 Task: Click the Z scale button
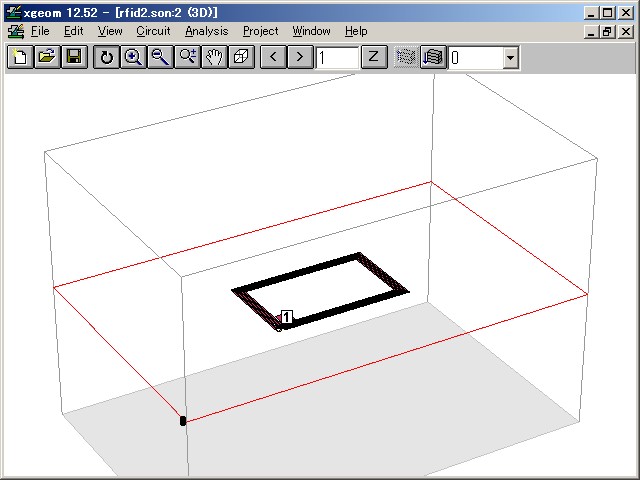click(x=374, y=57)
